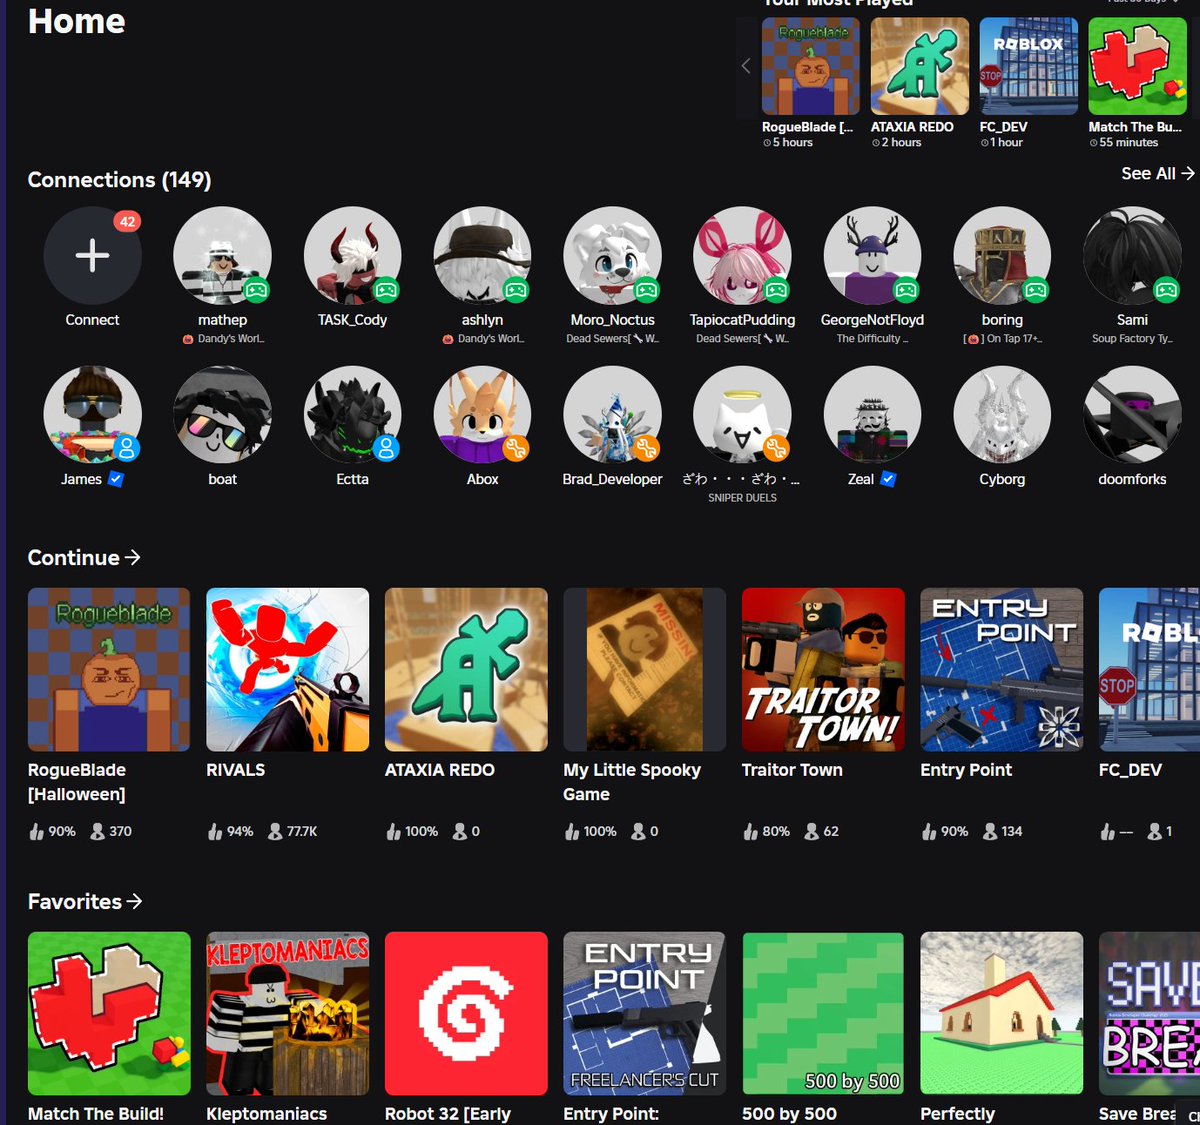This screenshot has height=1125, width=1200.
Task: Click the in-game status badge on mathep's avatar
Action: pos(256,290)
